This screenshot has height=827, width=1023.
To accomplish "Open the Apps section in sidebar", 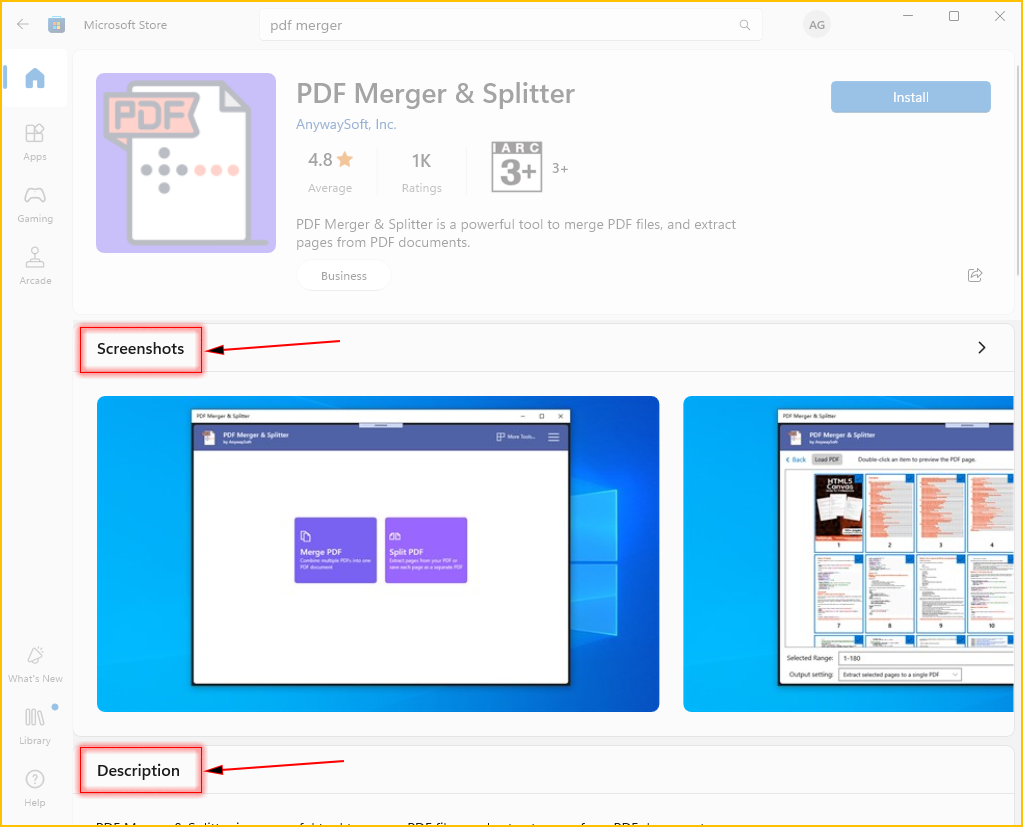I will (35, 141).
